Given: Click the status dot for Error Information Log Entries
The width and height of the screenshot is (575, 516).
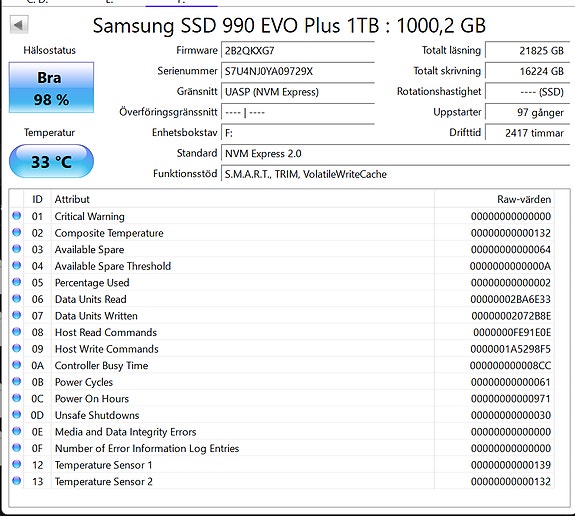Looking at the screenshot, I should [17, 447].
